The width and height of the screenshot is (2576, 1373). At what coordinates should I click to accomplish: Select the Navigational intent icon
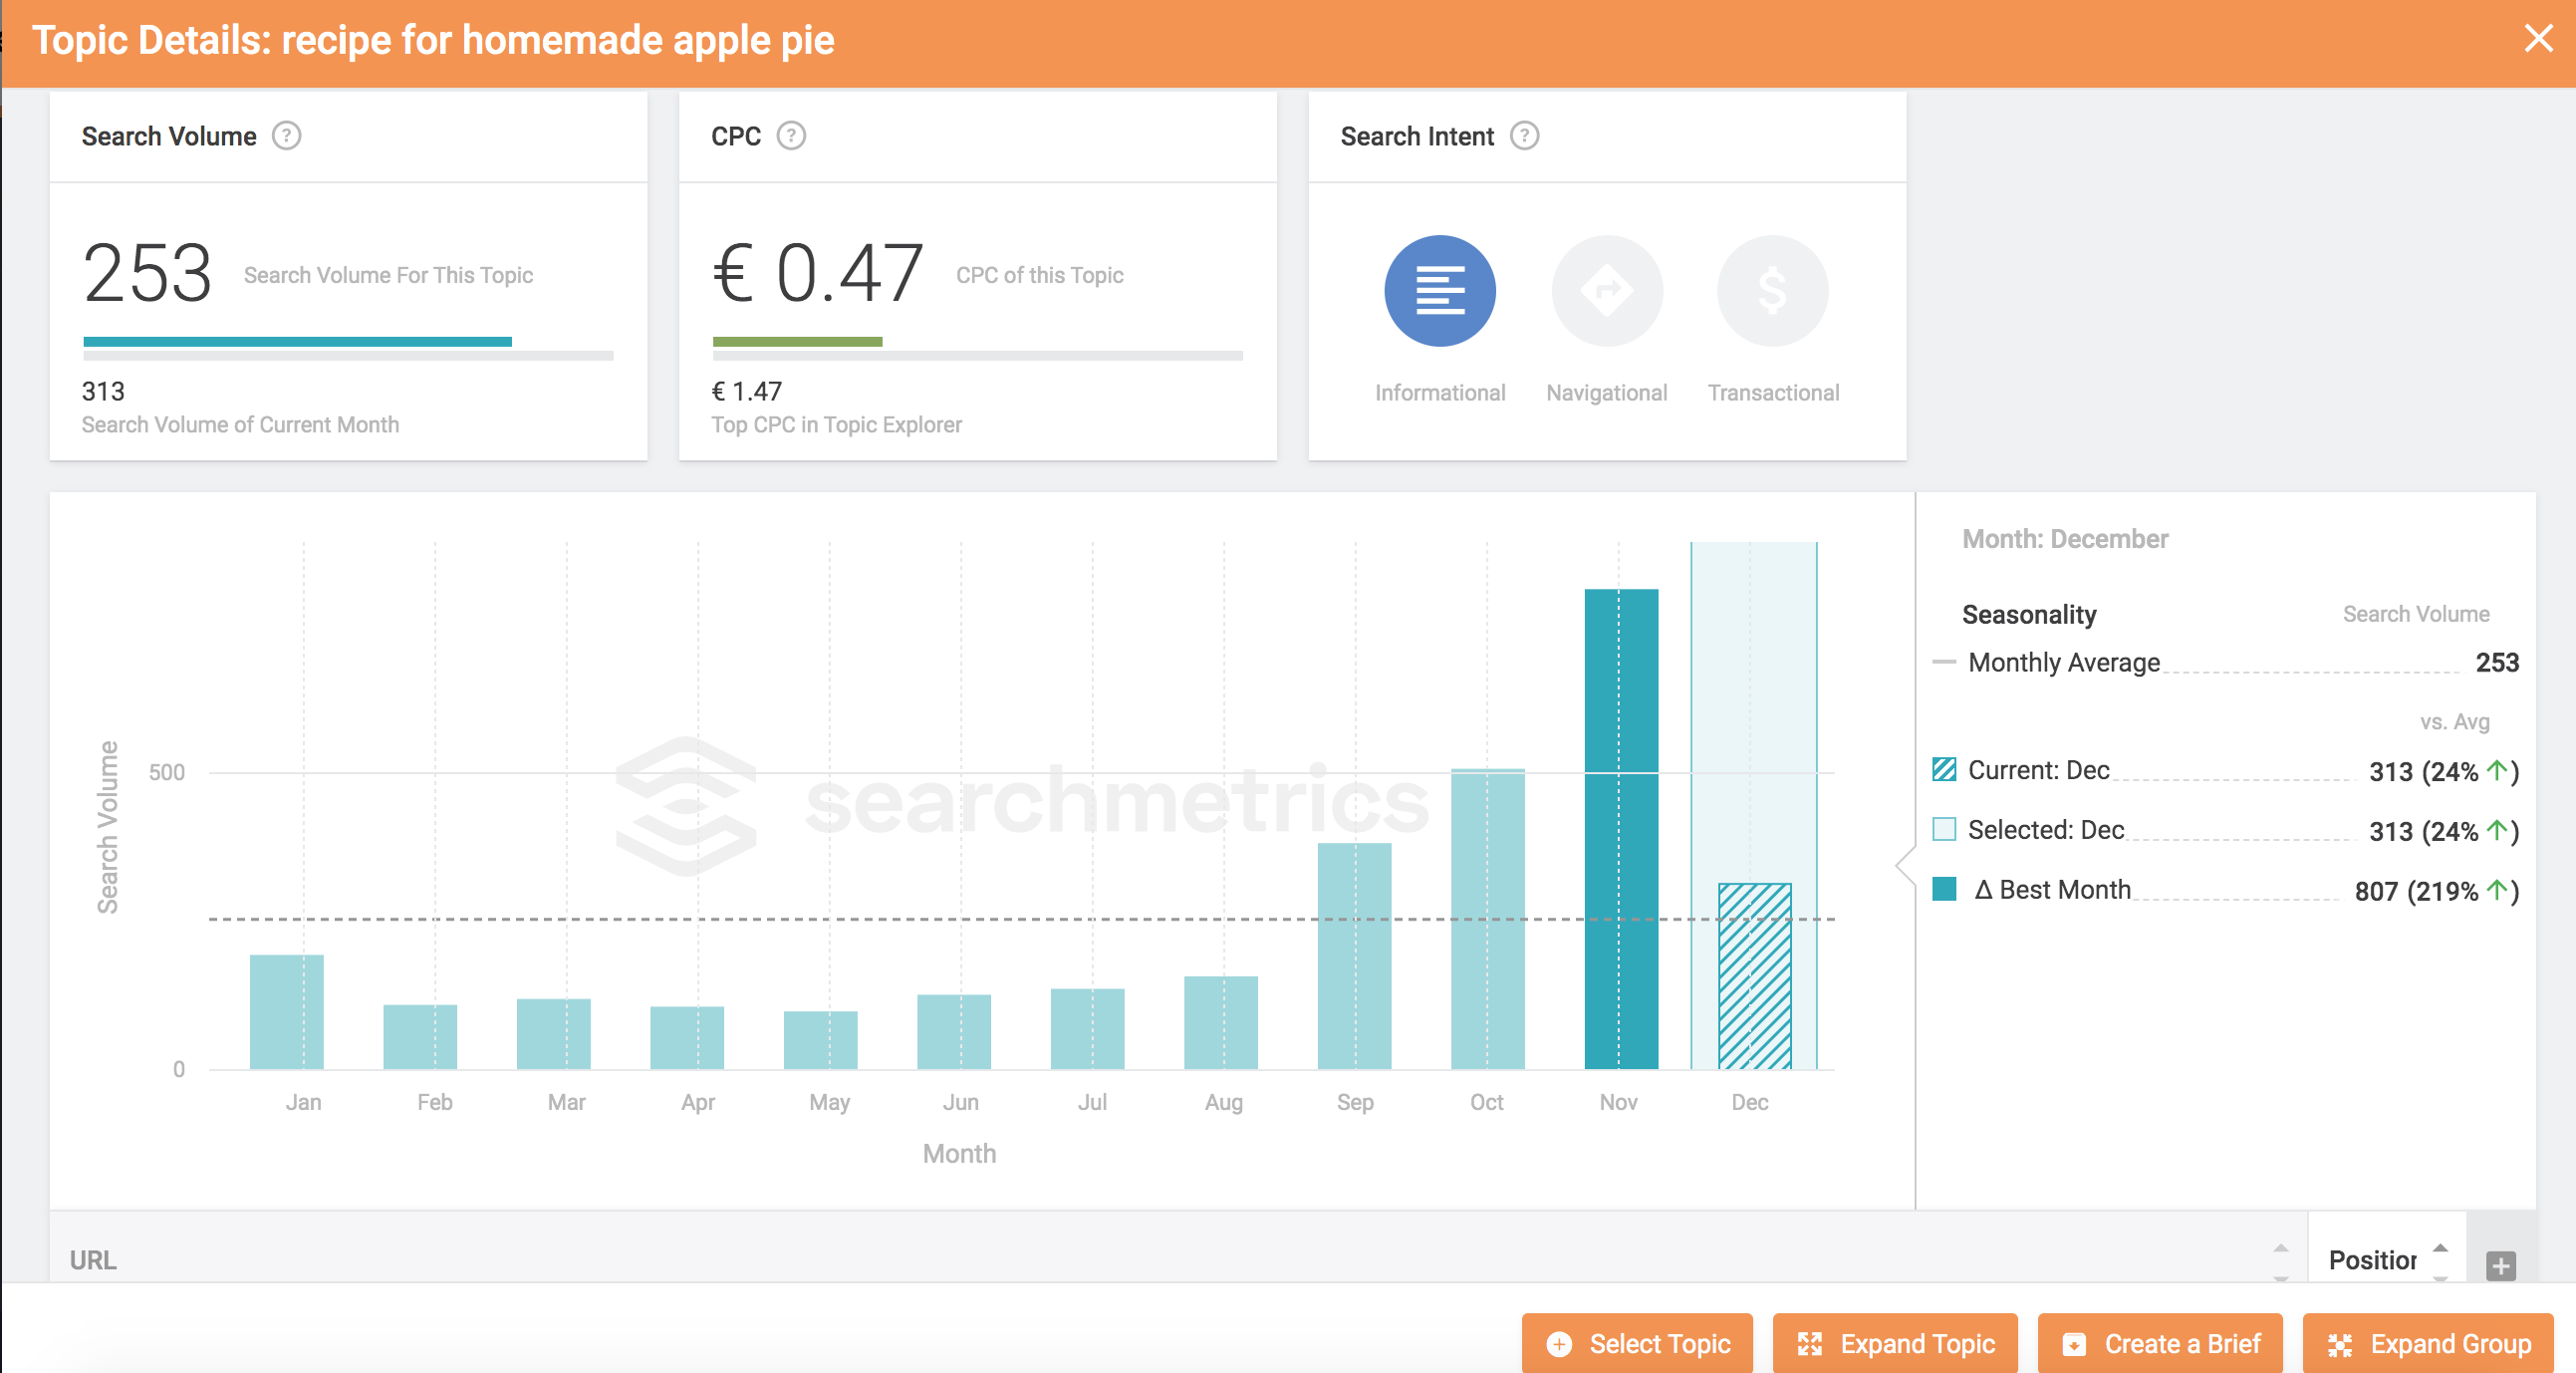[x=1606, y=291]
